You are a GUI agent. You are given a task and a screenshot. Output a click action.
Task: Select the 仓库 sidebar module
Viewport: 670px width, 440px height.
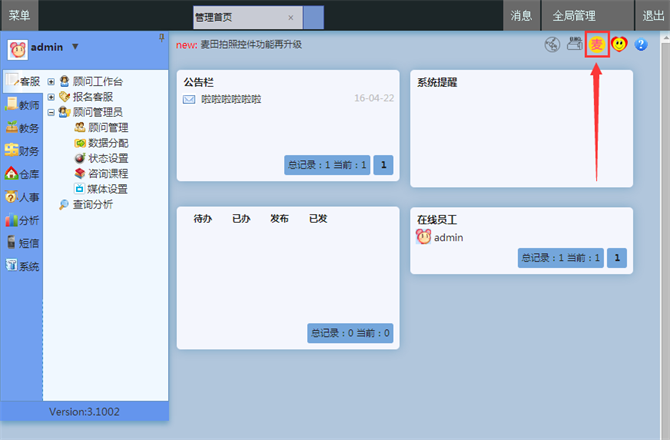point(23,174)
